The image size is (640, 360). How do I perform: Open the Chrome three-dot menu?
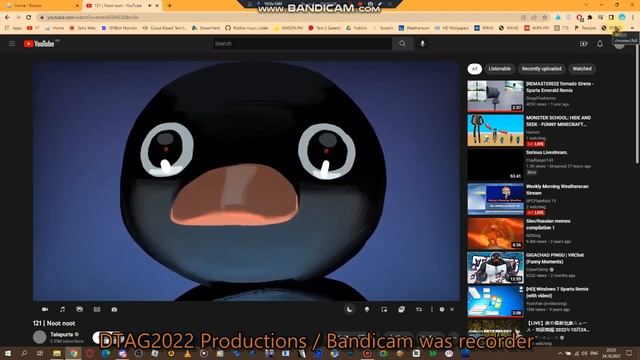633,17
